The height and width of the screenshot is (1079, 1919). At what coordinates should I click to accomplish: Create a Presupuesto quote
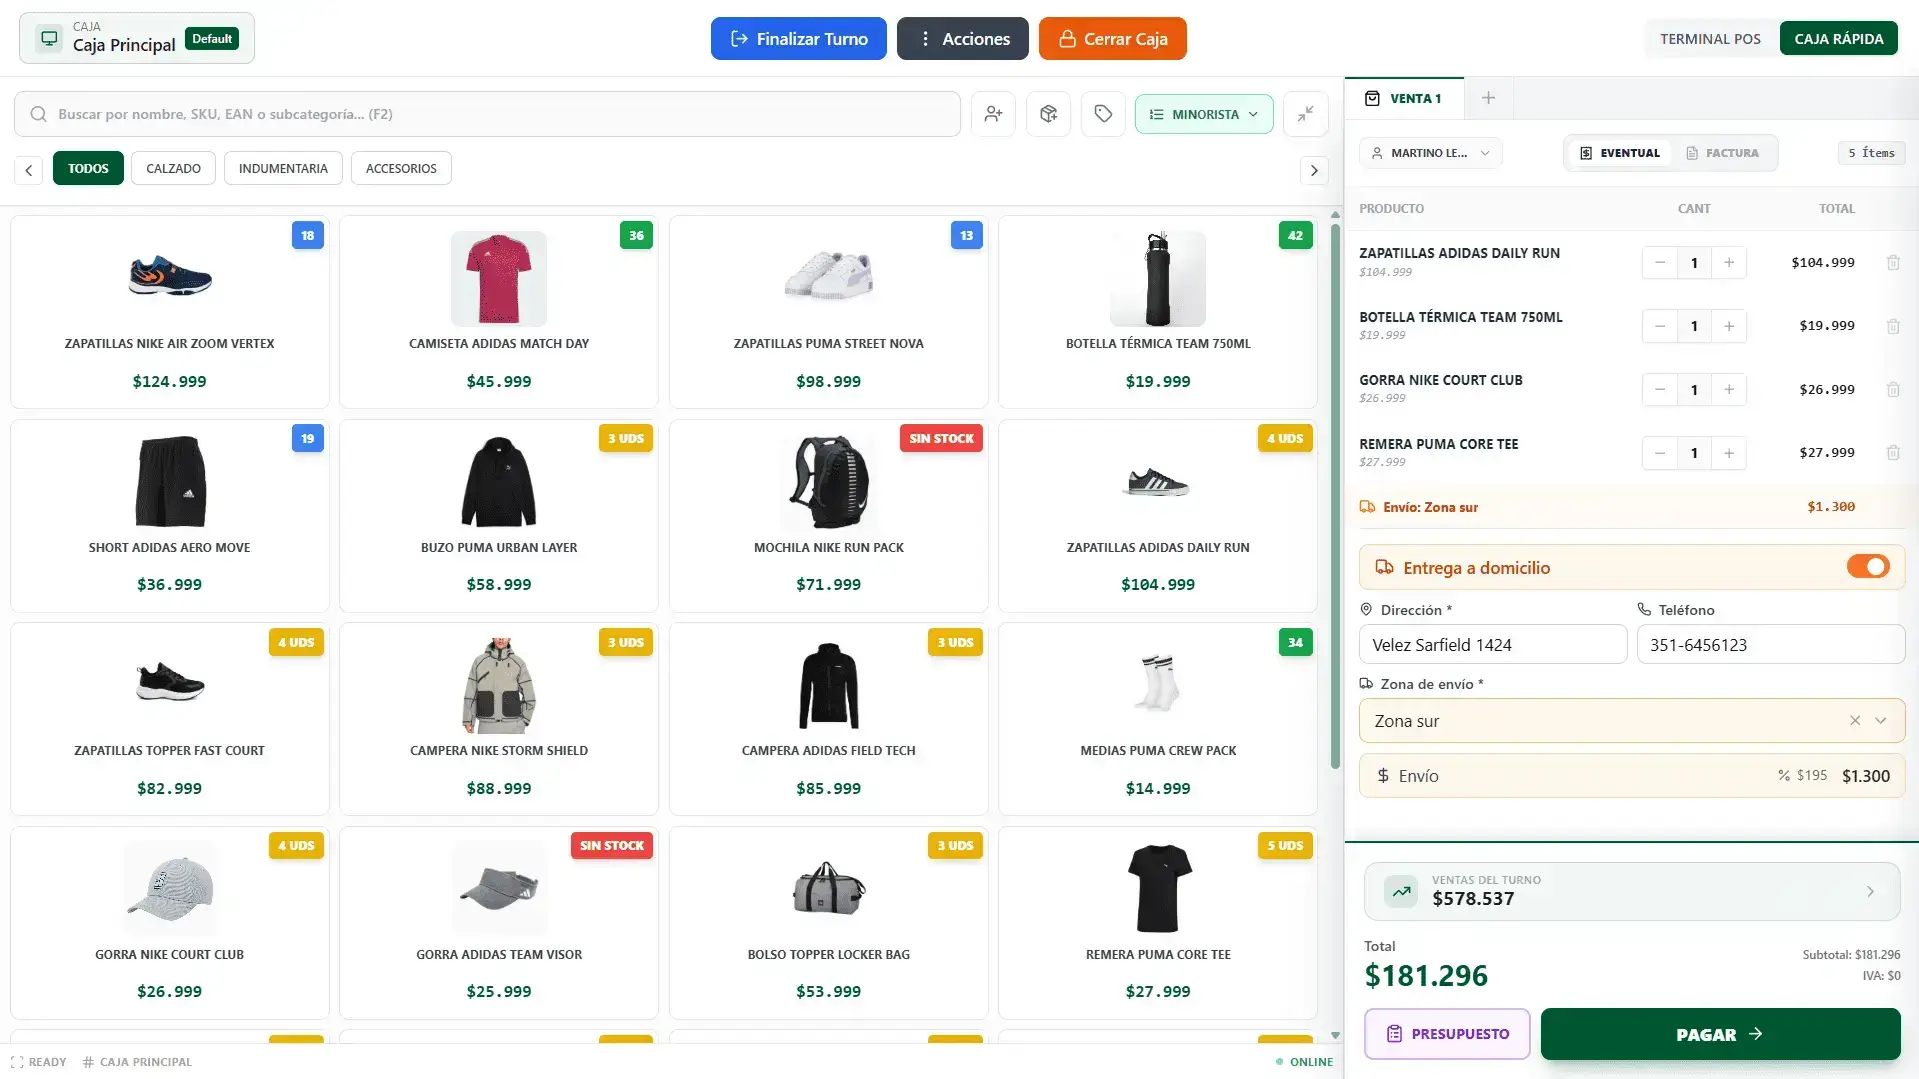pyautogui.click(x=1447, y=1034)
